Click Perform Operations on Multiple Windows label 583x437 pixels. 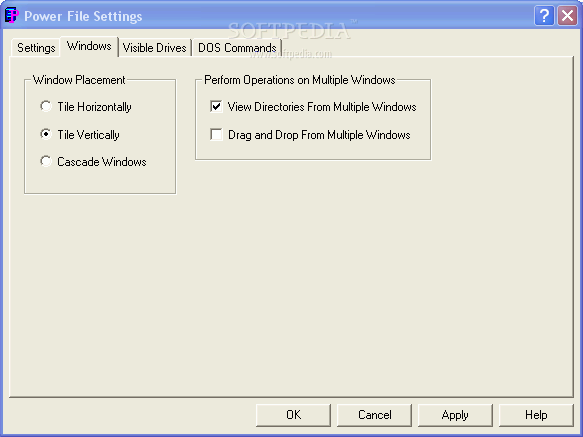coord(300,80)
